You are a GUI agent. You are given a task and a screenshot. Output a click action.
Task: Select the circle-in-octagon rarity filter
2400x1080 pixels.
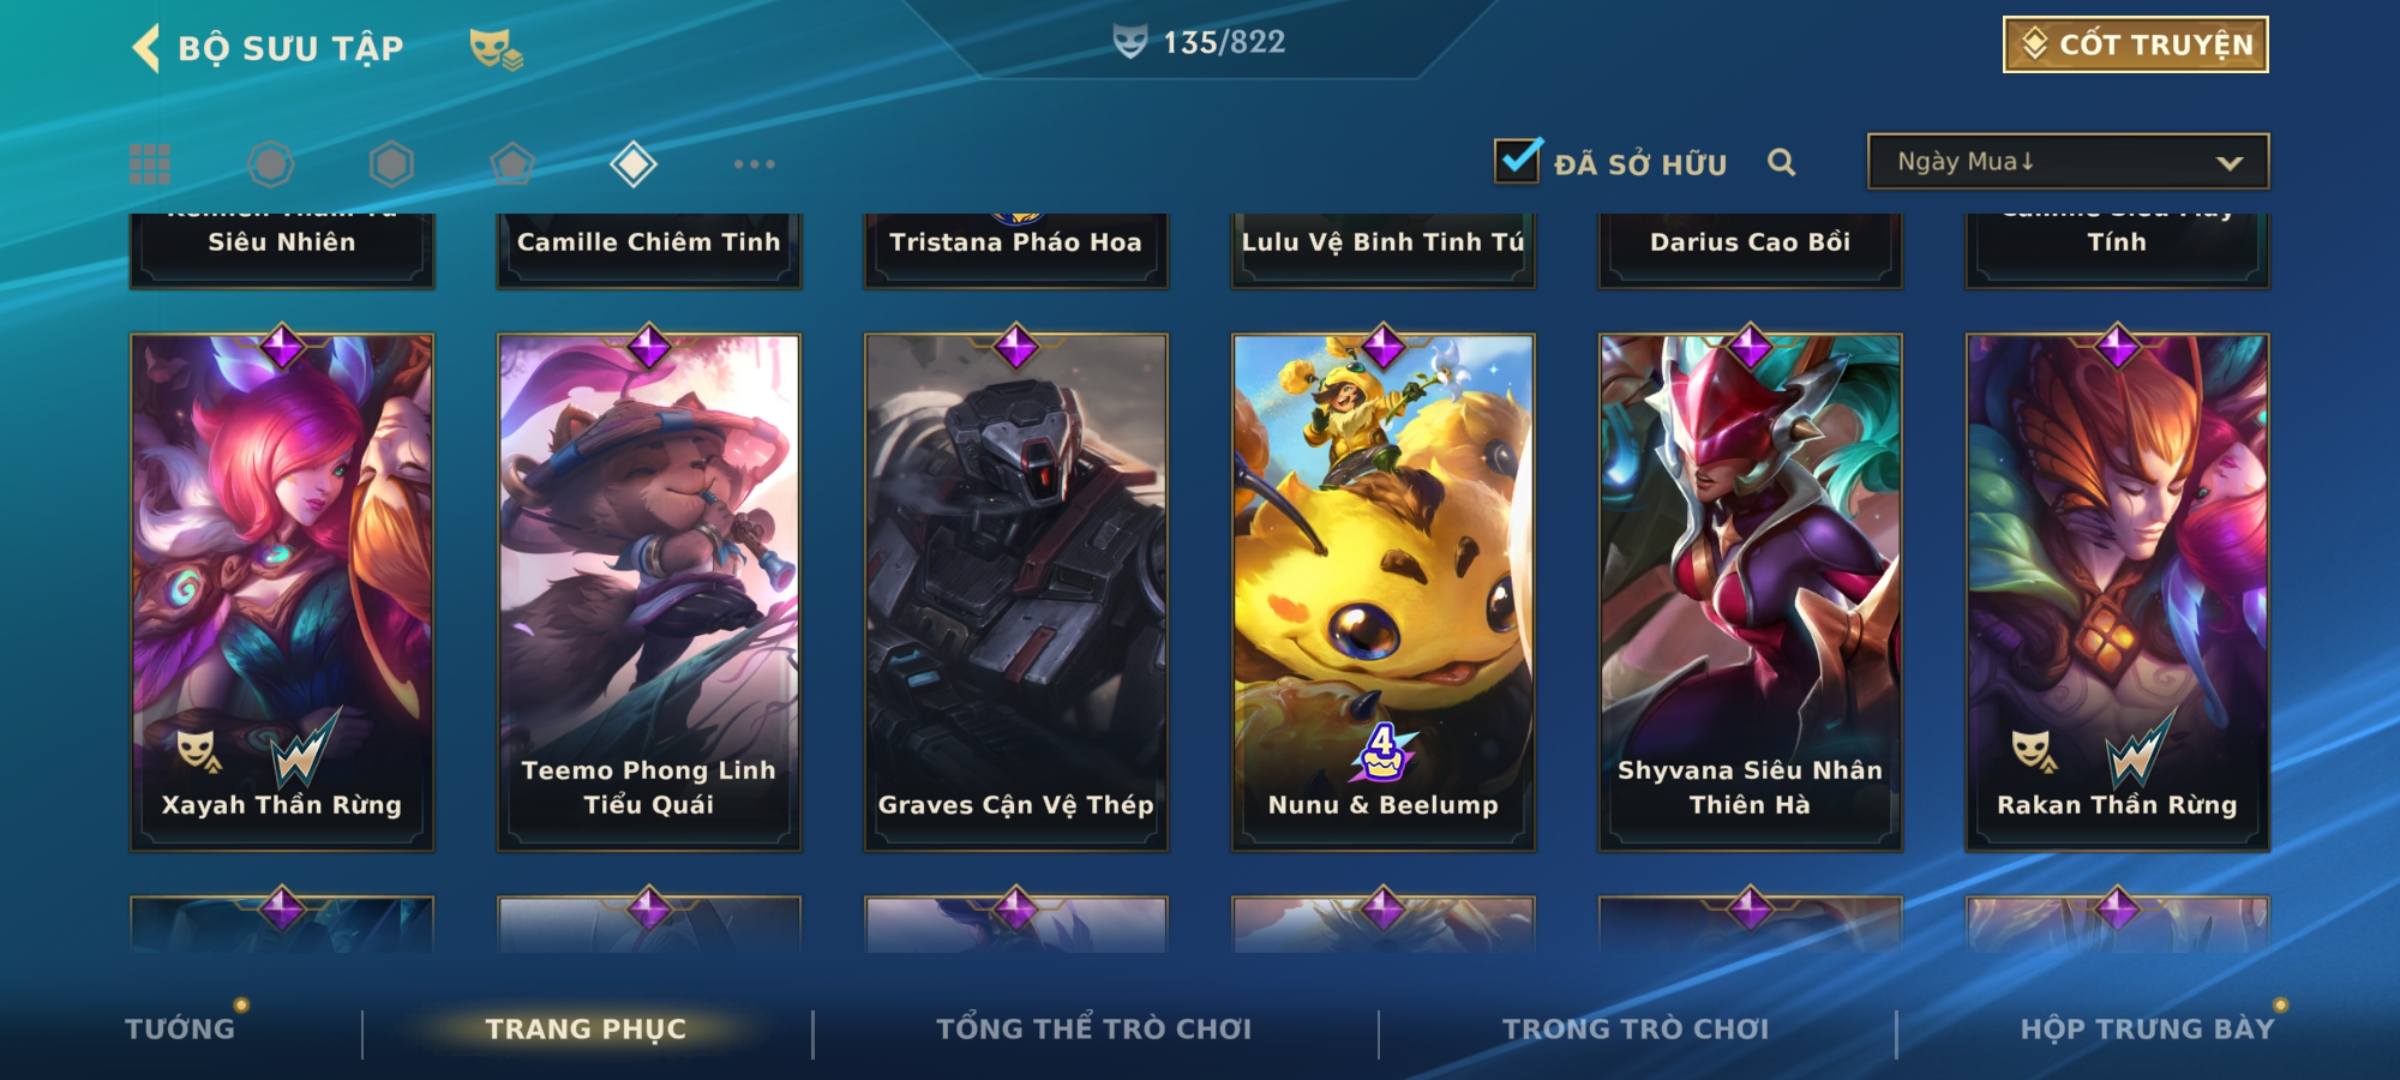tap(270, 164)
